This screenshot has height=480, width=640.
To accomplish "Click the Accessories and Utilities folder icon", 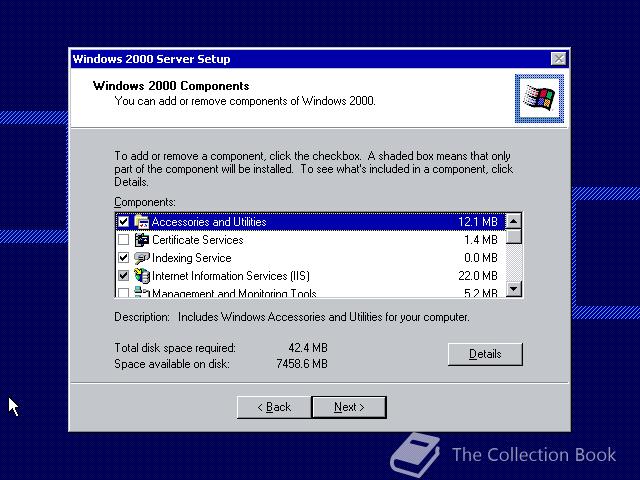I will tap(142, 222).
